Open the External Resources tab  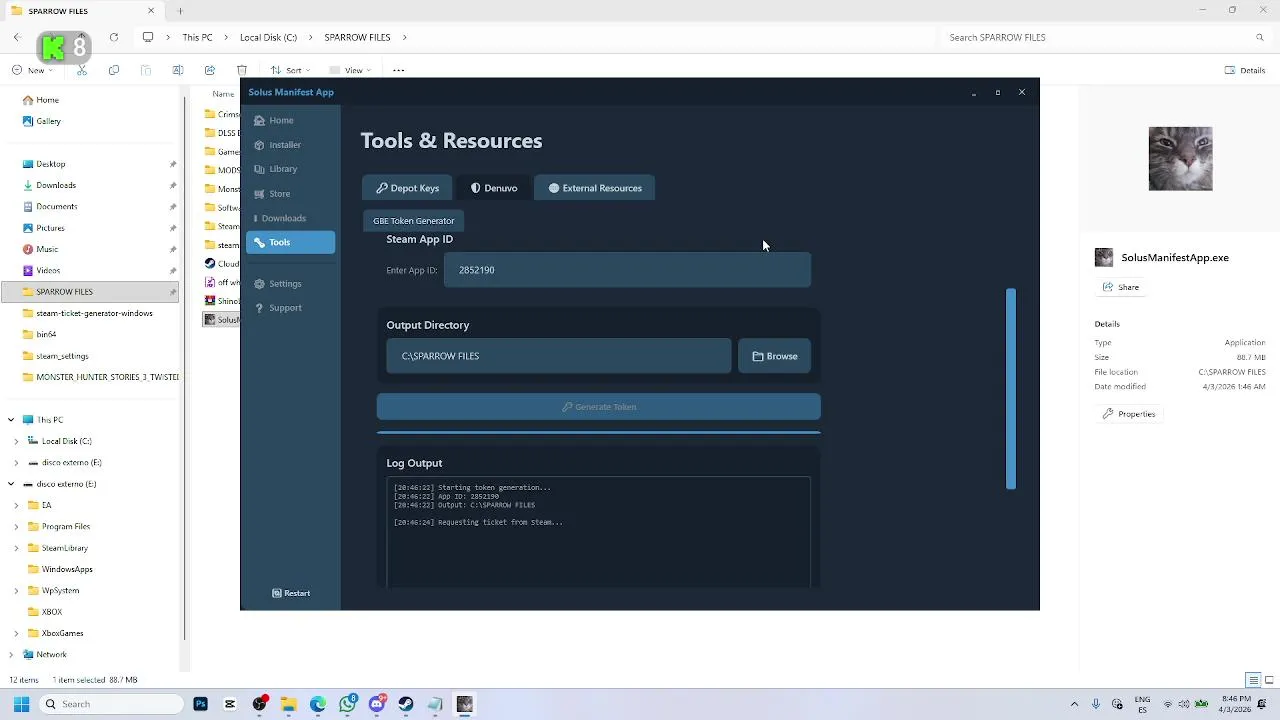pos(595,188)
